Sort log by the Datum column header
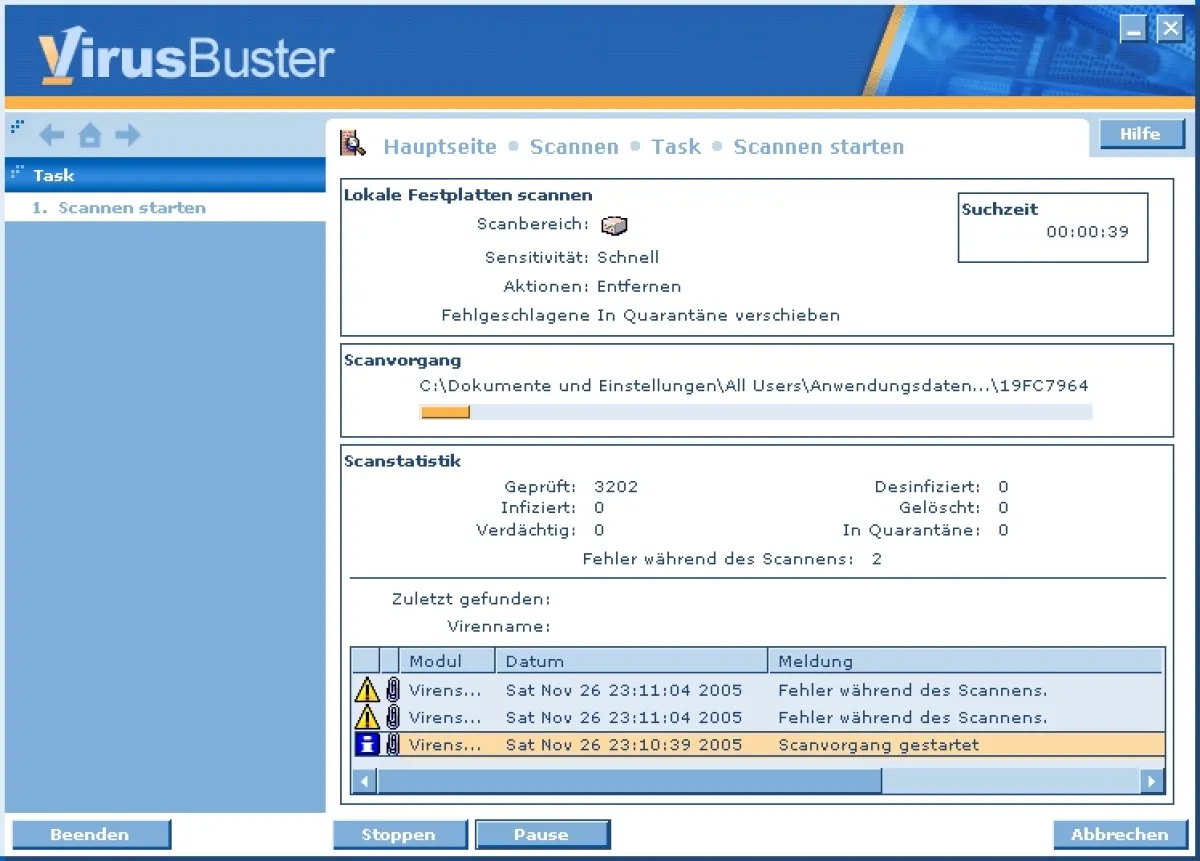The width and height of the screenshot is (1200, 861). click(631, 661)
